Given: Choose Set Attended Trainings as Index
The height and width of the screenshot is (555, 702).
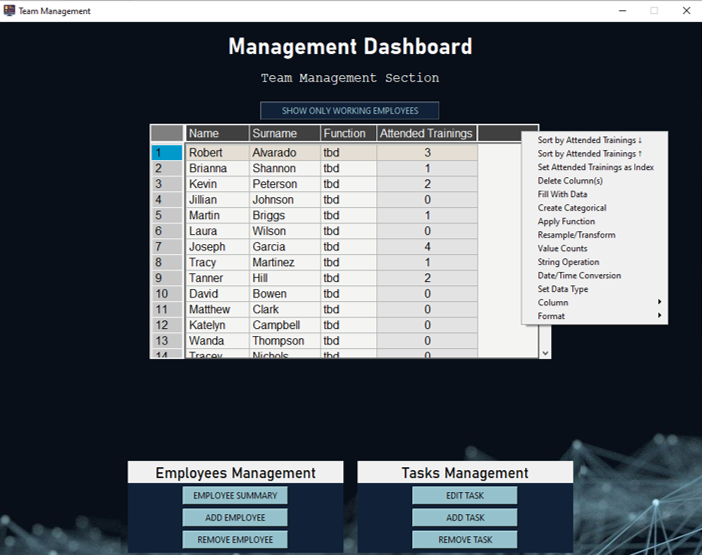Looking at the screenshot, I should 595,168.
